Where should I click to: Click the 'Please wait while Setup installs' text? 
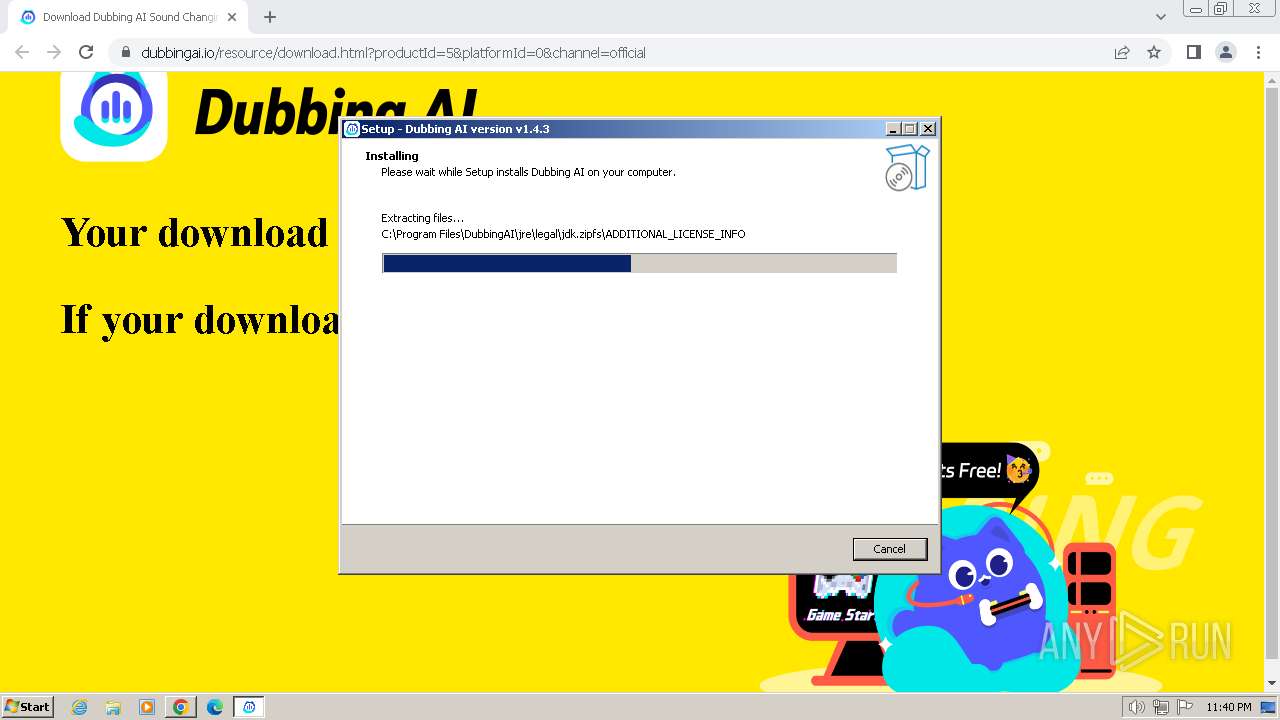528,172
